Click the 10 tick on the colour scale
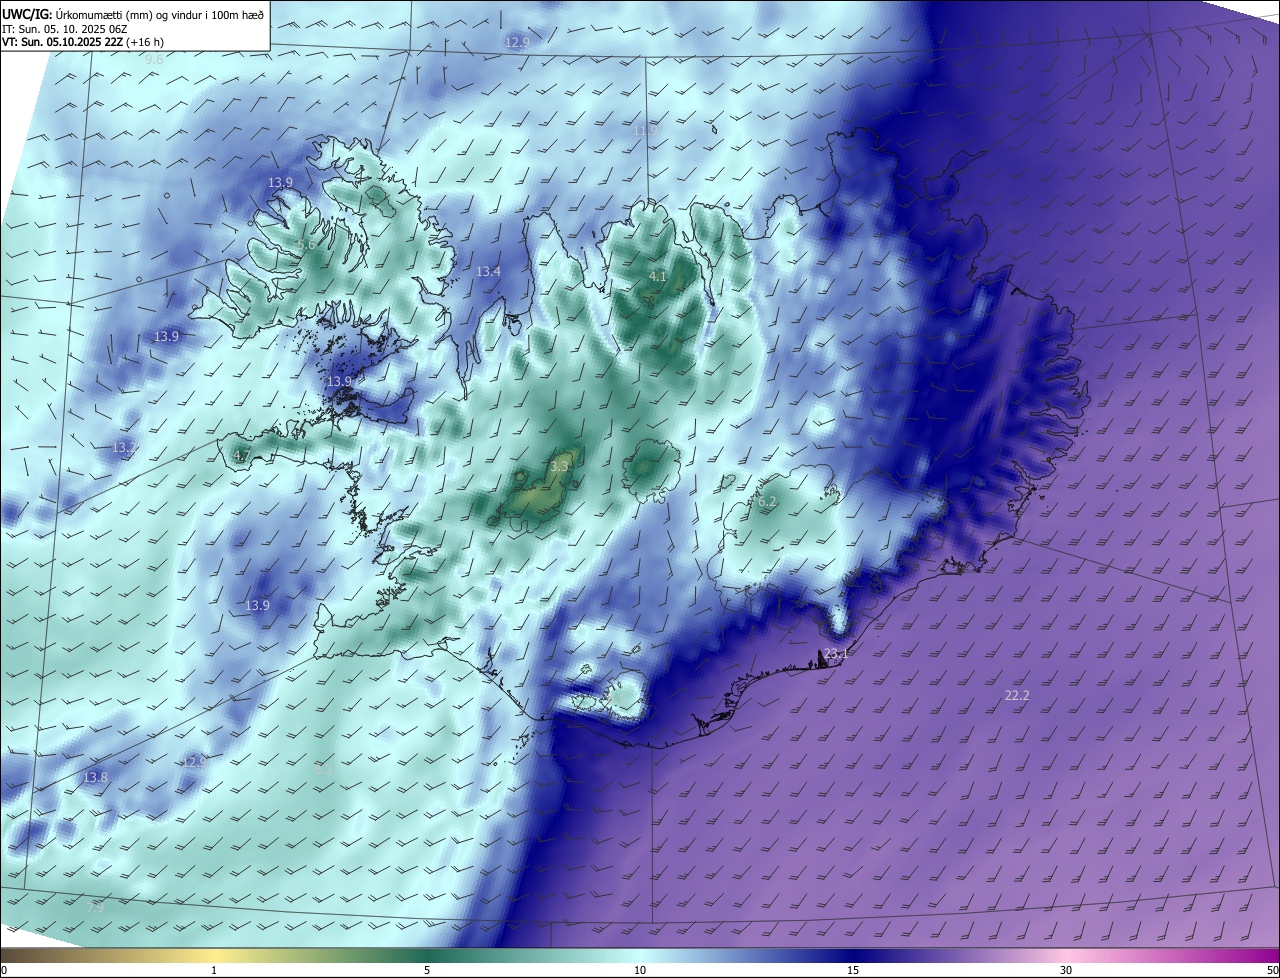The image size is (1280, 978). click(x=640, y=970)
